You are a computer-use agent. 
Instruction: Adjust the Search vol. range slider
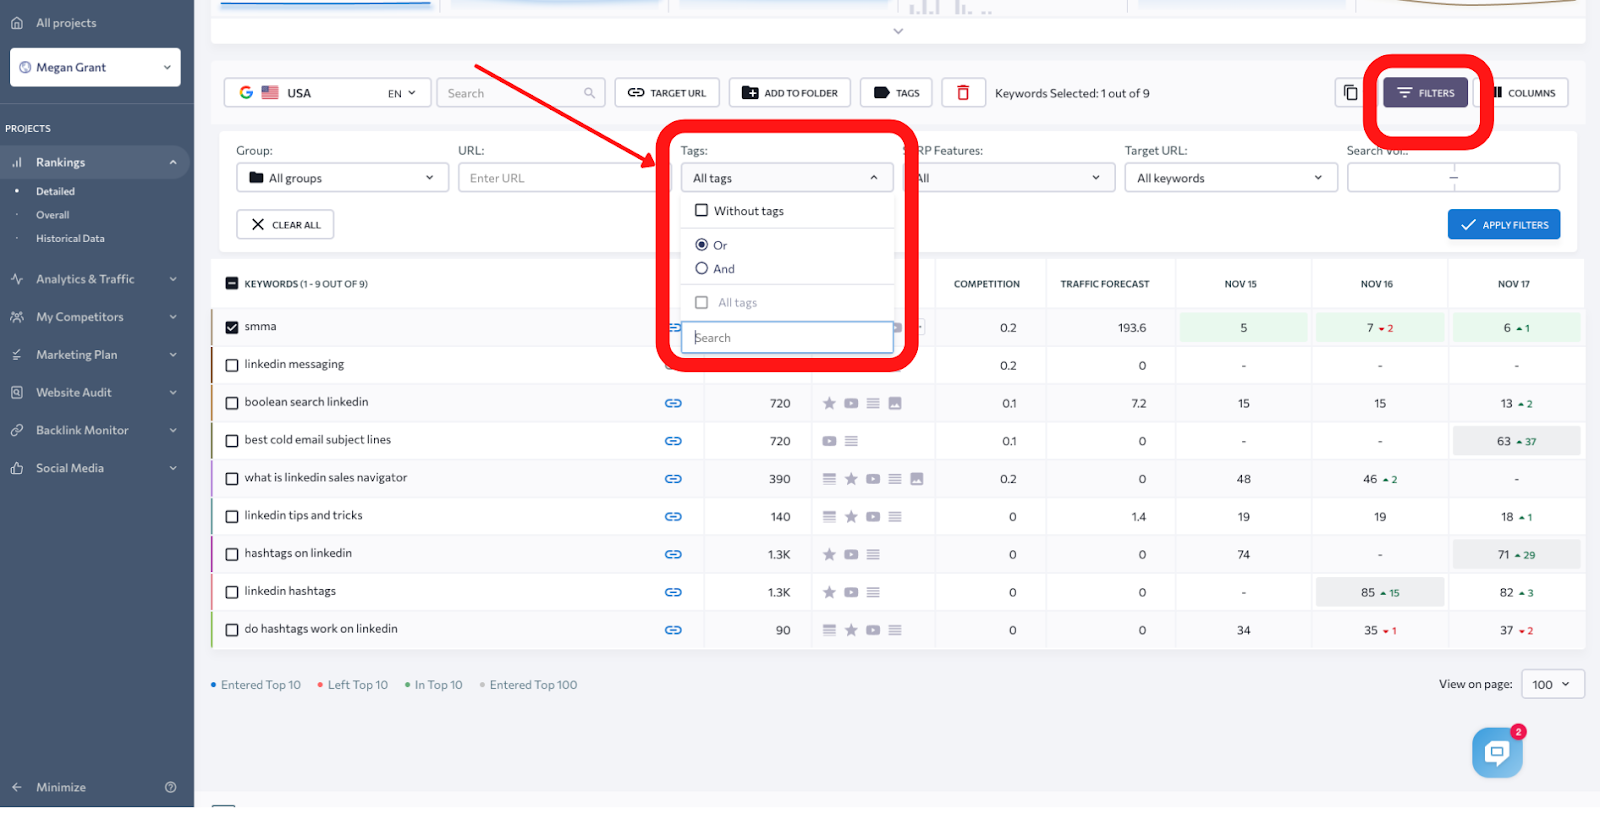tap(1453, 178)
